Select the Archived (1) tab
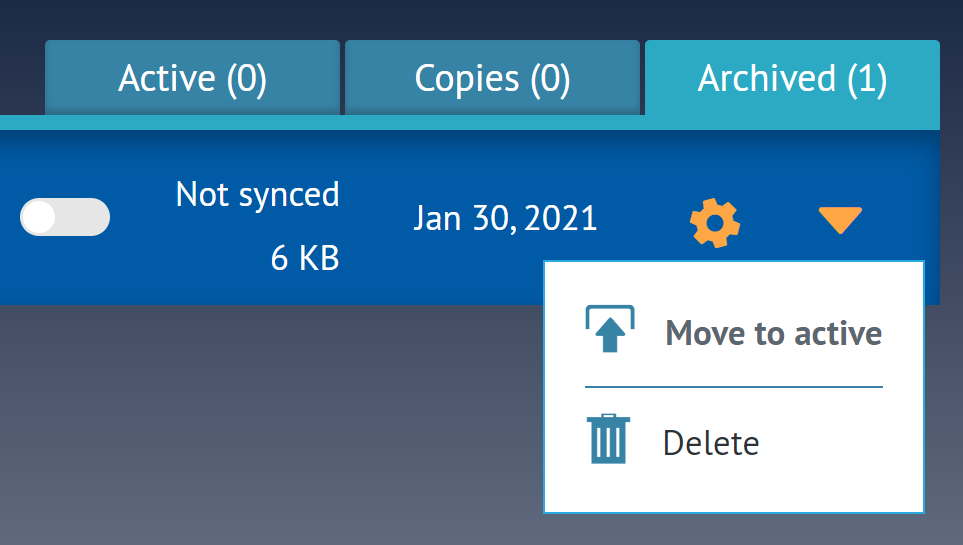The image size is (963, 545). point(792,79)
